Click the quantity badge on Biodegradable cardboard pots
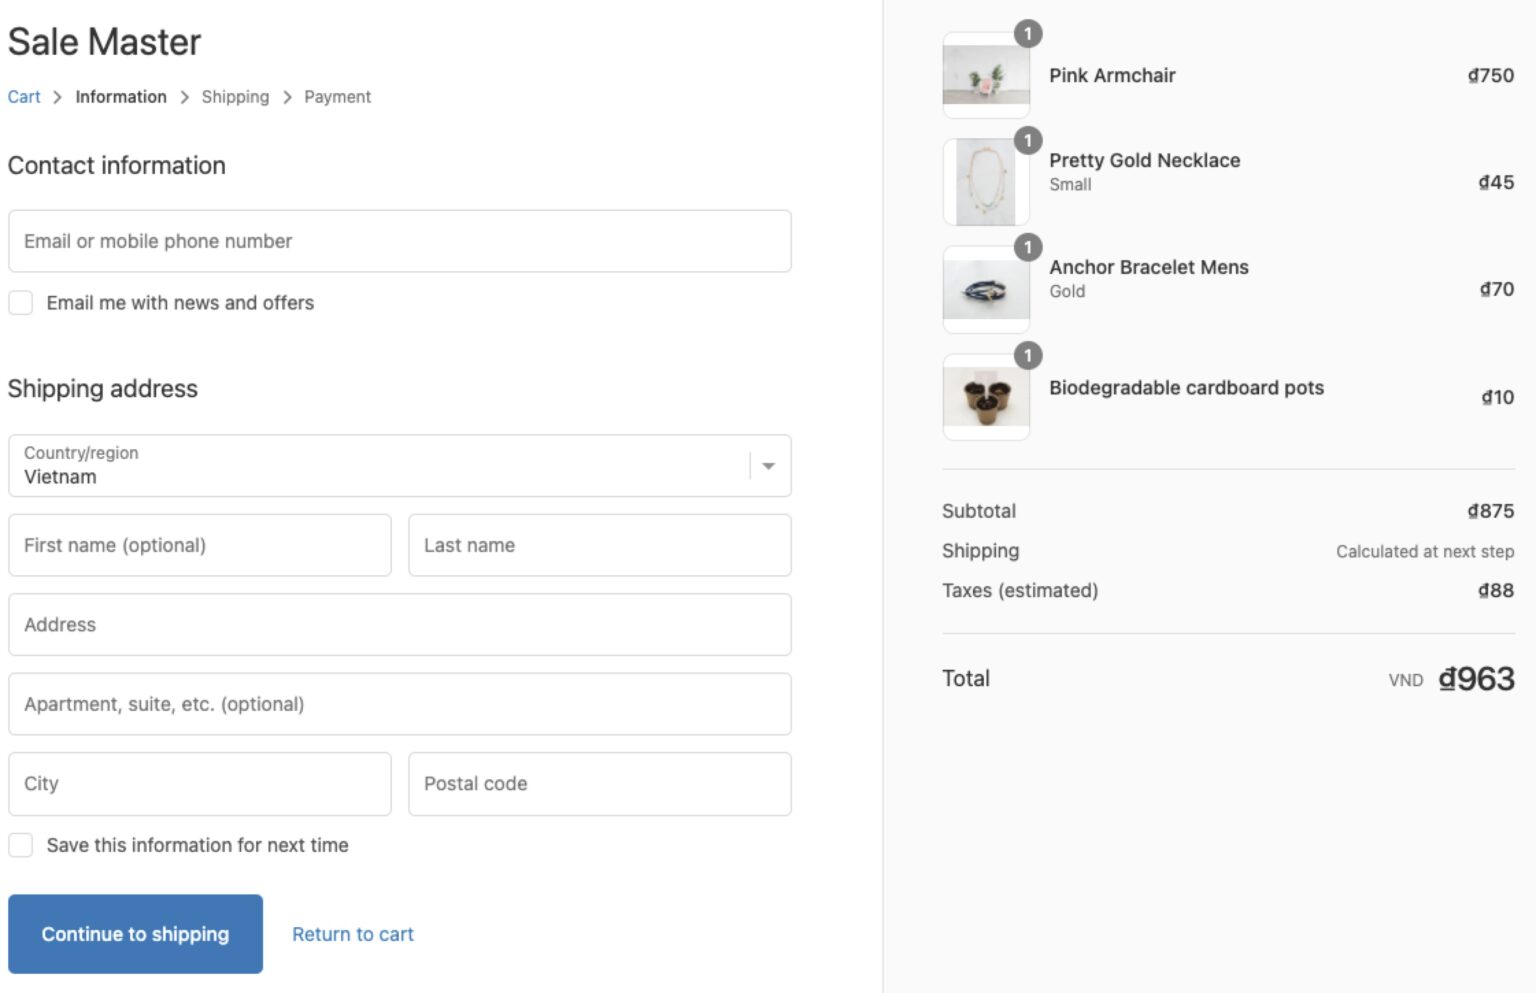The image size is (1536, 993). (1028, 355)
